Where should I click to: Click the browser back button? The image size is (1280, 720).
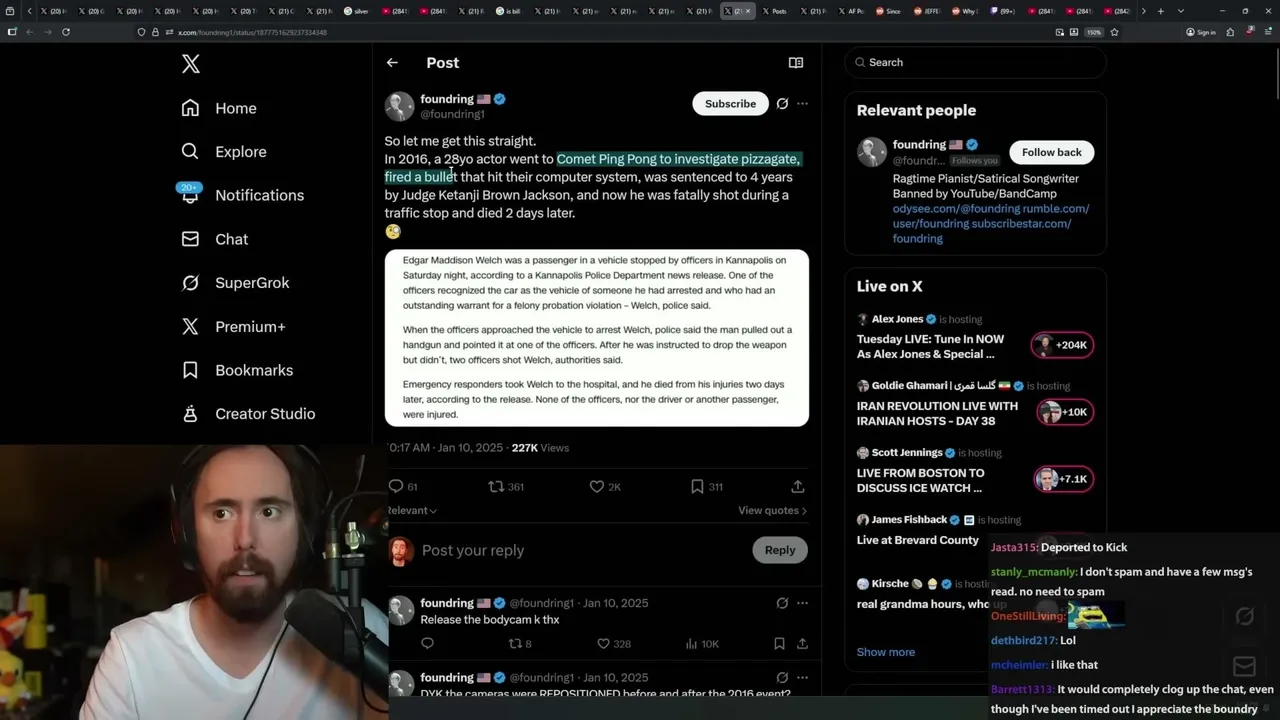tap(29, 32)
